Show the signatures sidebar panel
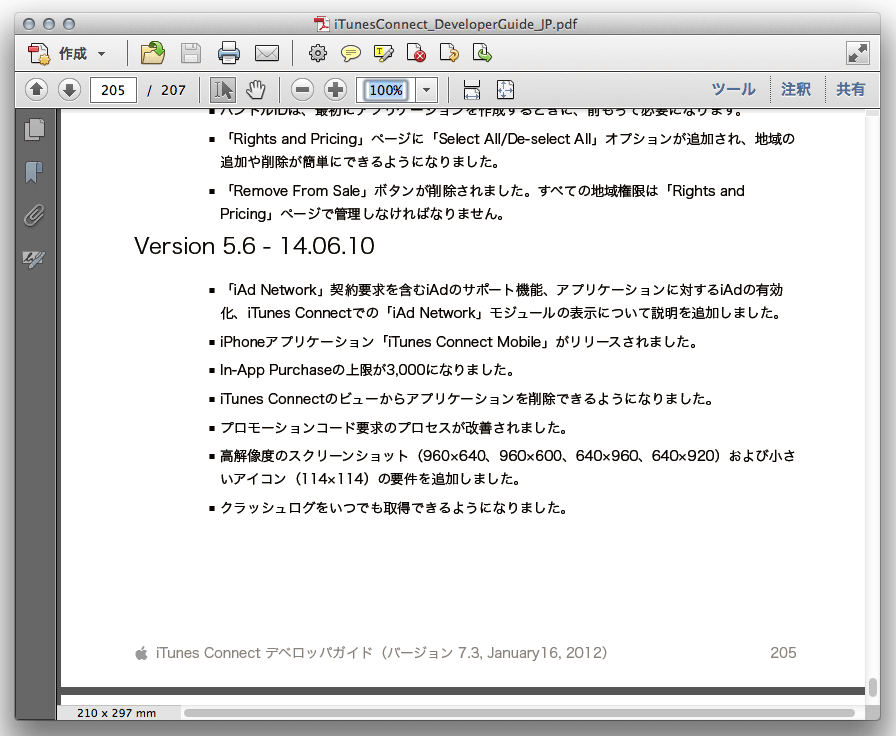The height and width of the screenshot is (736, 896). (x=34, y=259)
